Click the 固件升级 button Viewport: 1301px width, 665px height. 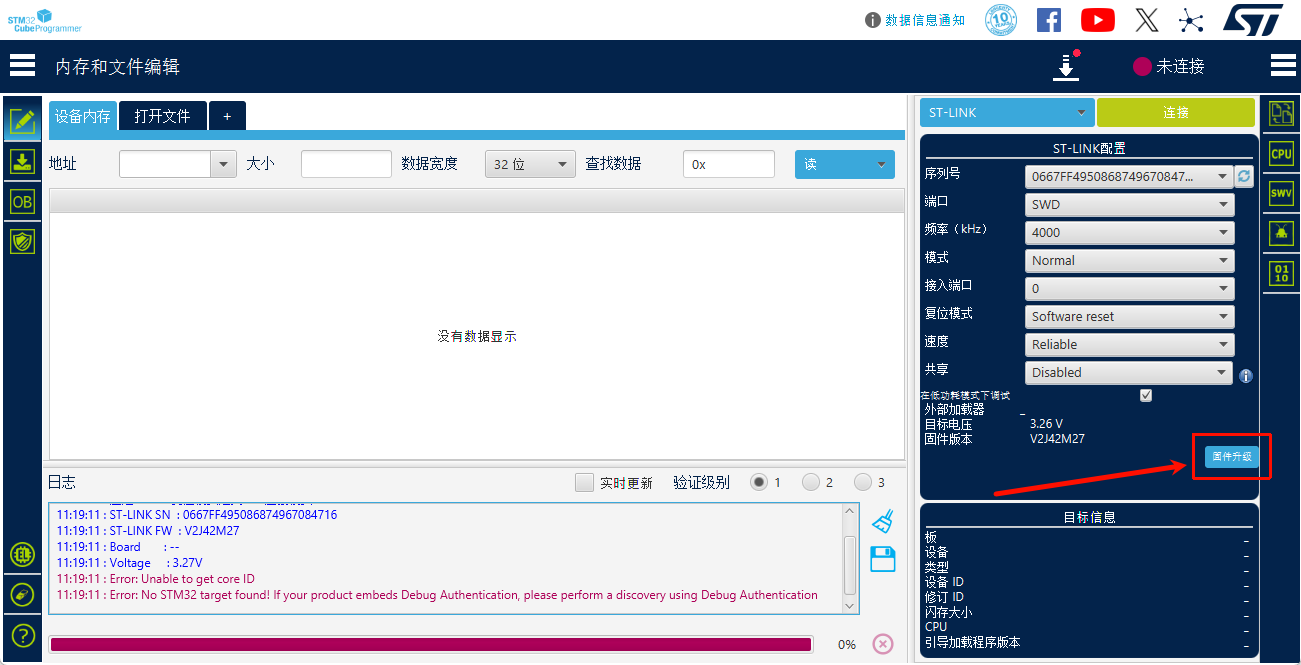tap(1231, 456)
